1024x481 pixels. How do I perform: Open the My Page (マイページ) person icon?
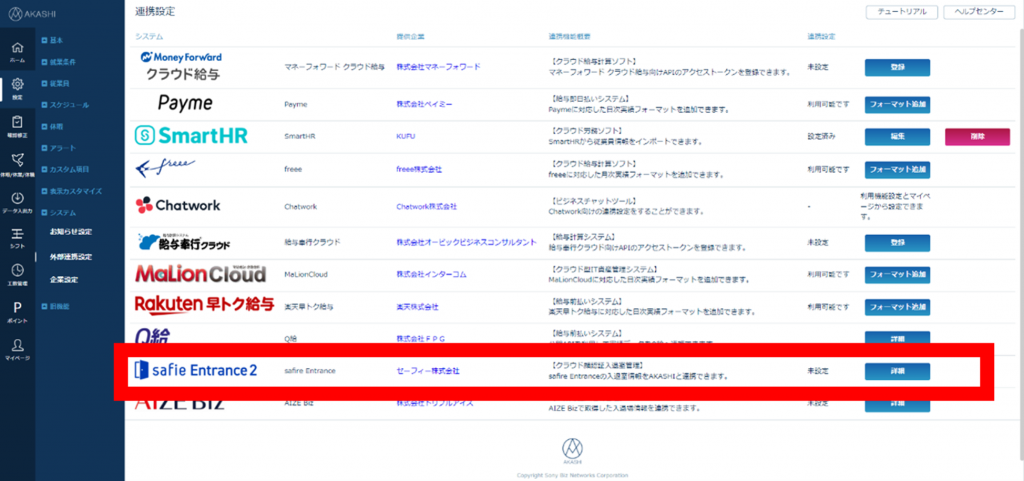point(18,349)
